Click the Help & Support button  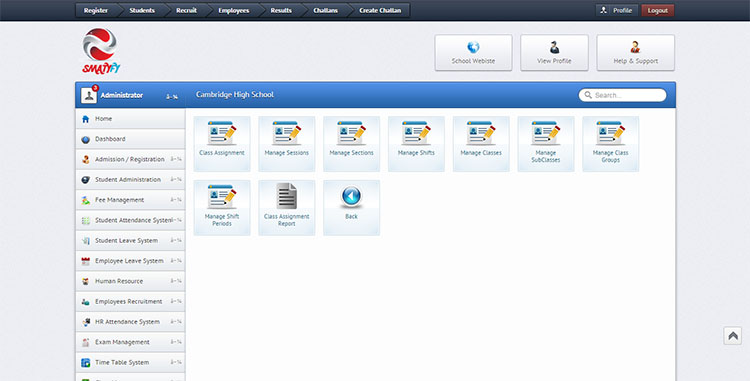pyautogui.click(x=636, y=53)
